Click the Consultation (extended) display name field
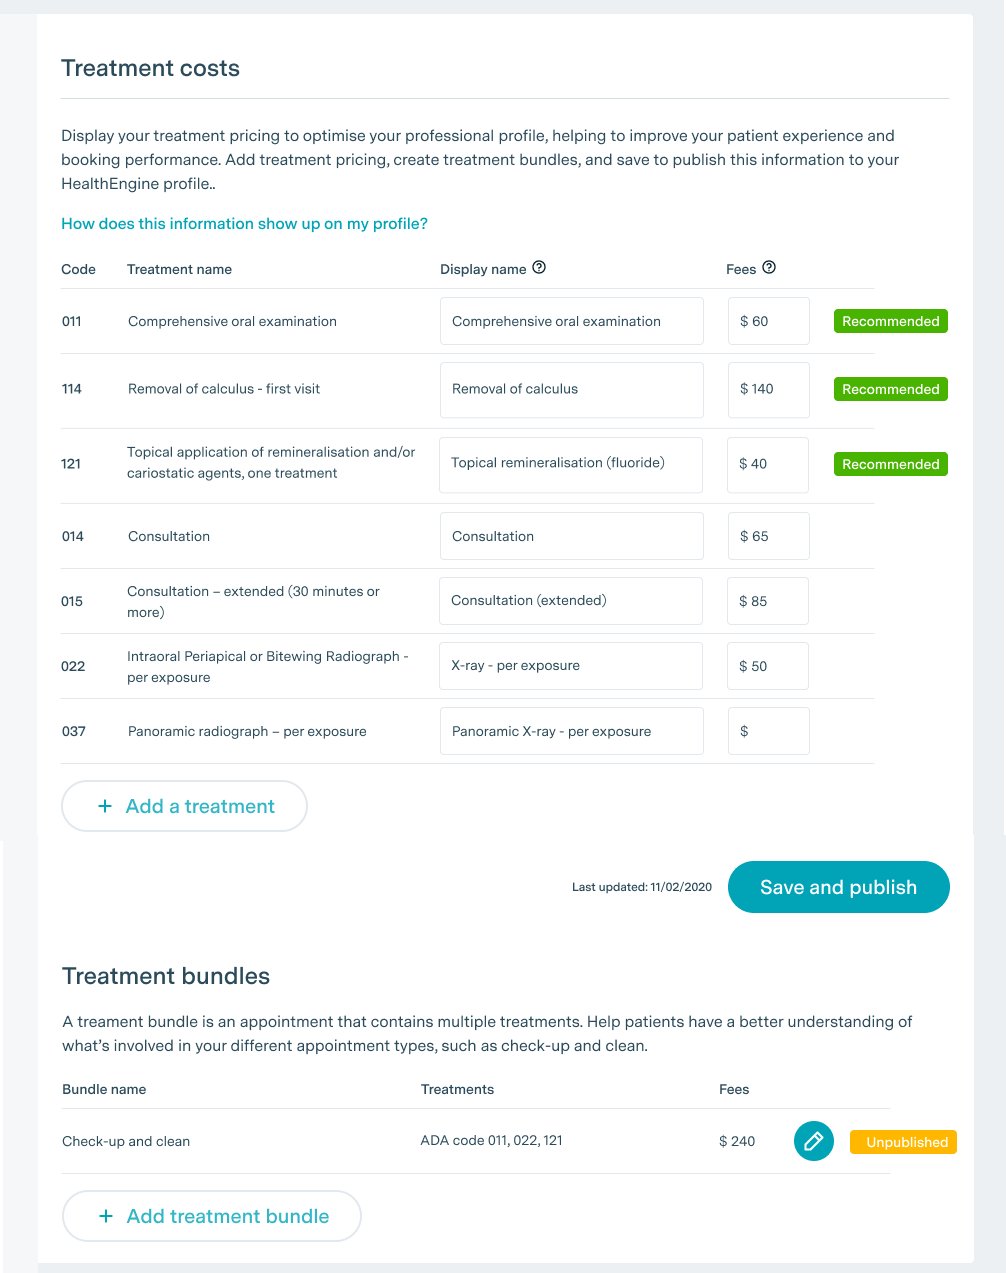Image resolution: width=1006 pixels, height=1273 pixels. tap(570, 601)
